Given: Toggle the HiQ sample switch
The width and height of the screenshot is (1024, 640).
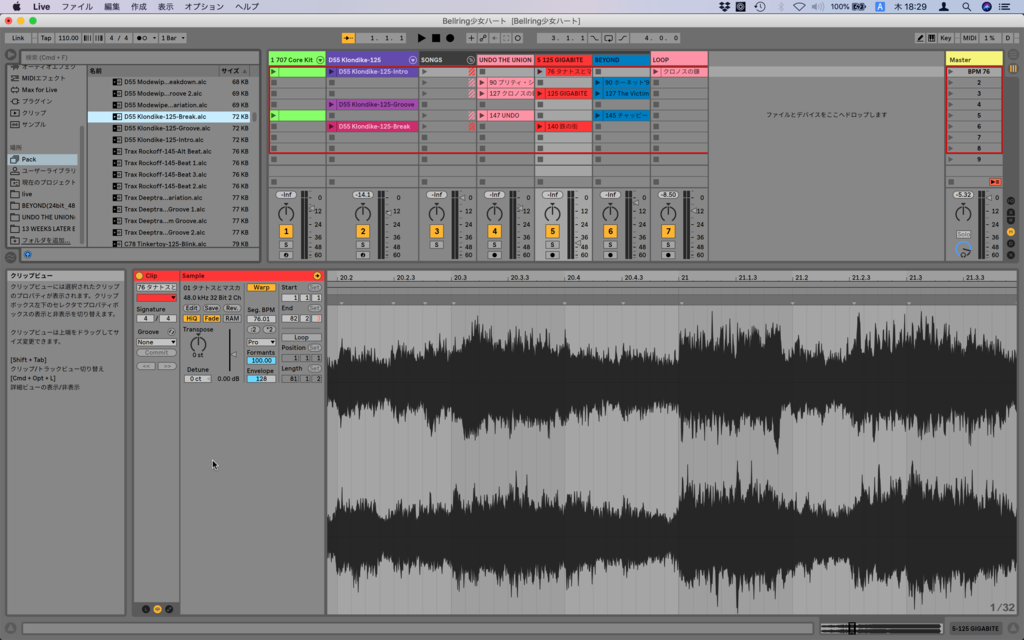Looking at the screenshot, I should tap(191, 319).
